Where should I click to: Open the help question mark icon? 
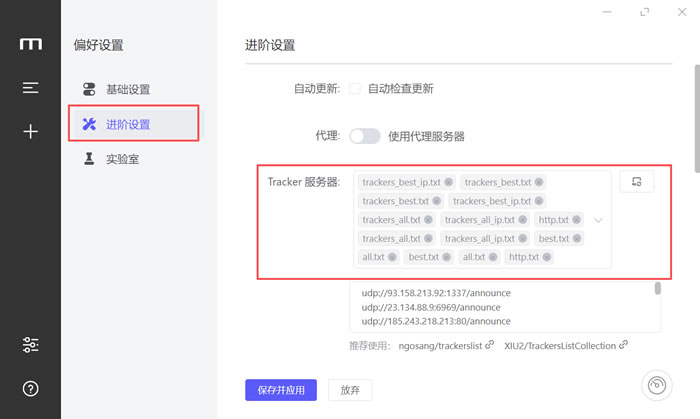coord(30,388)
